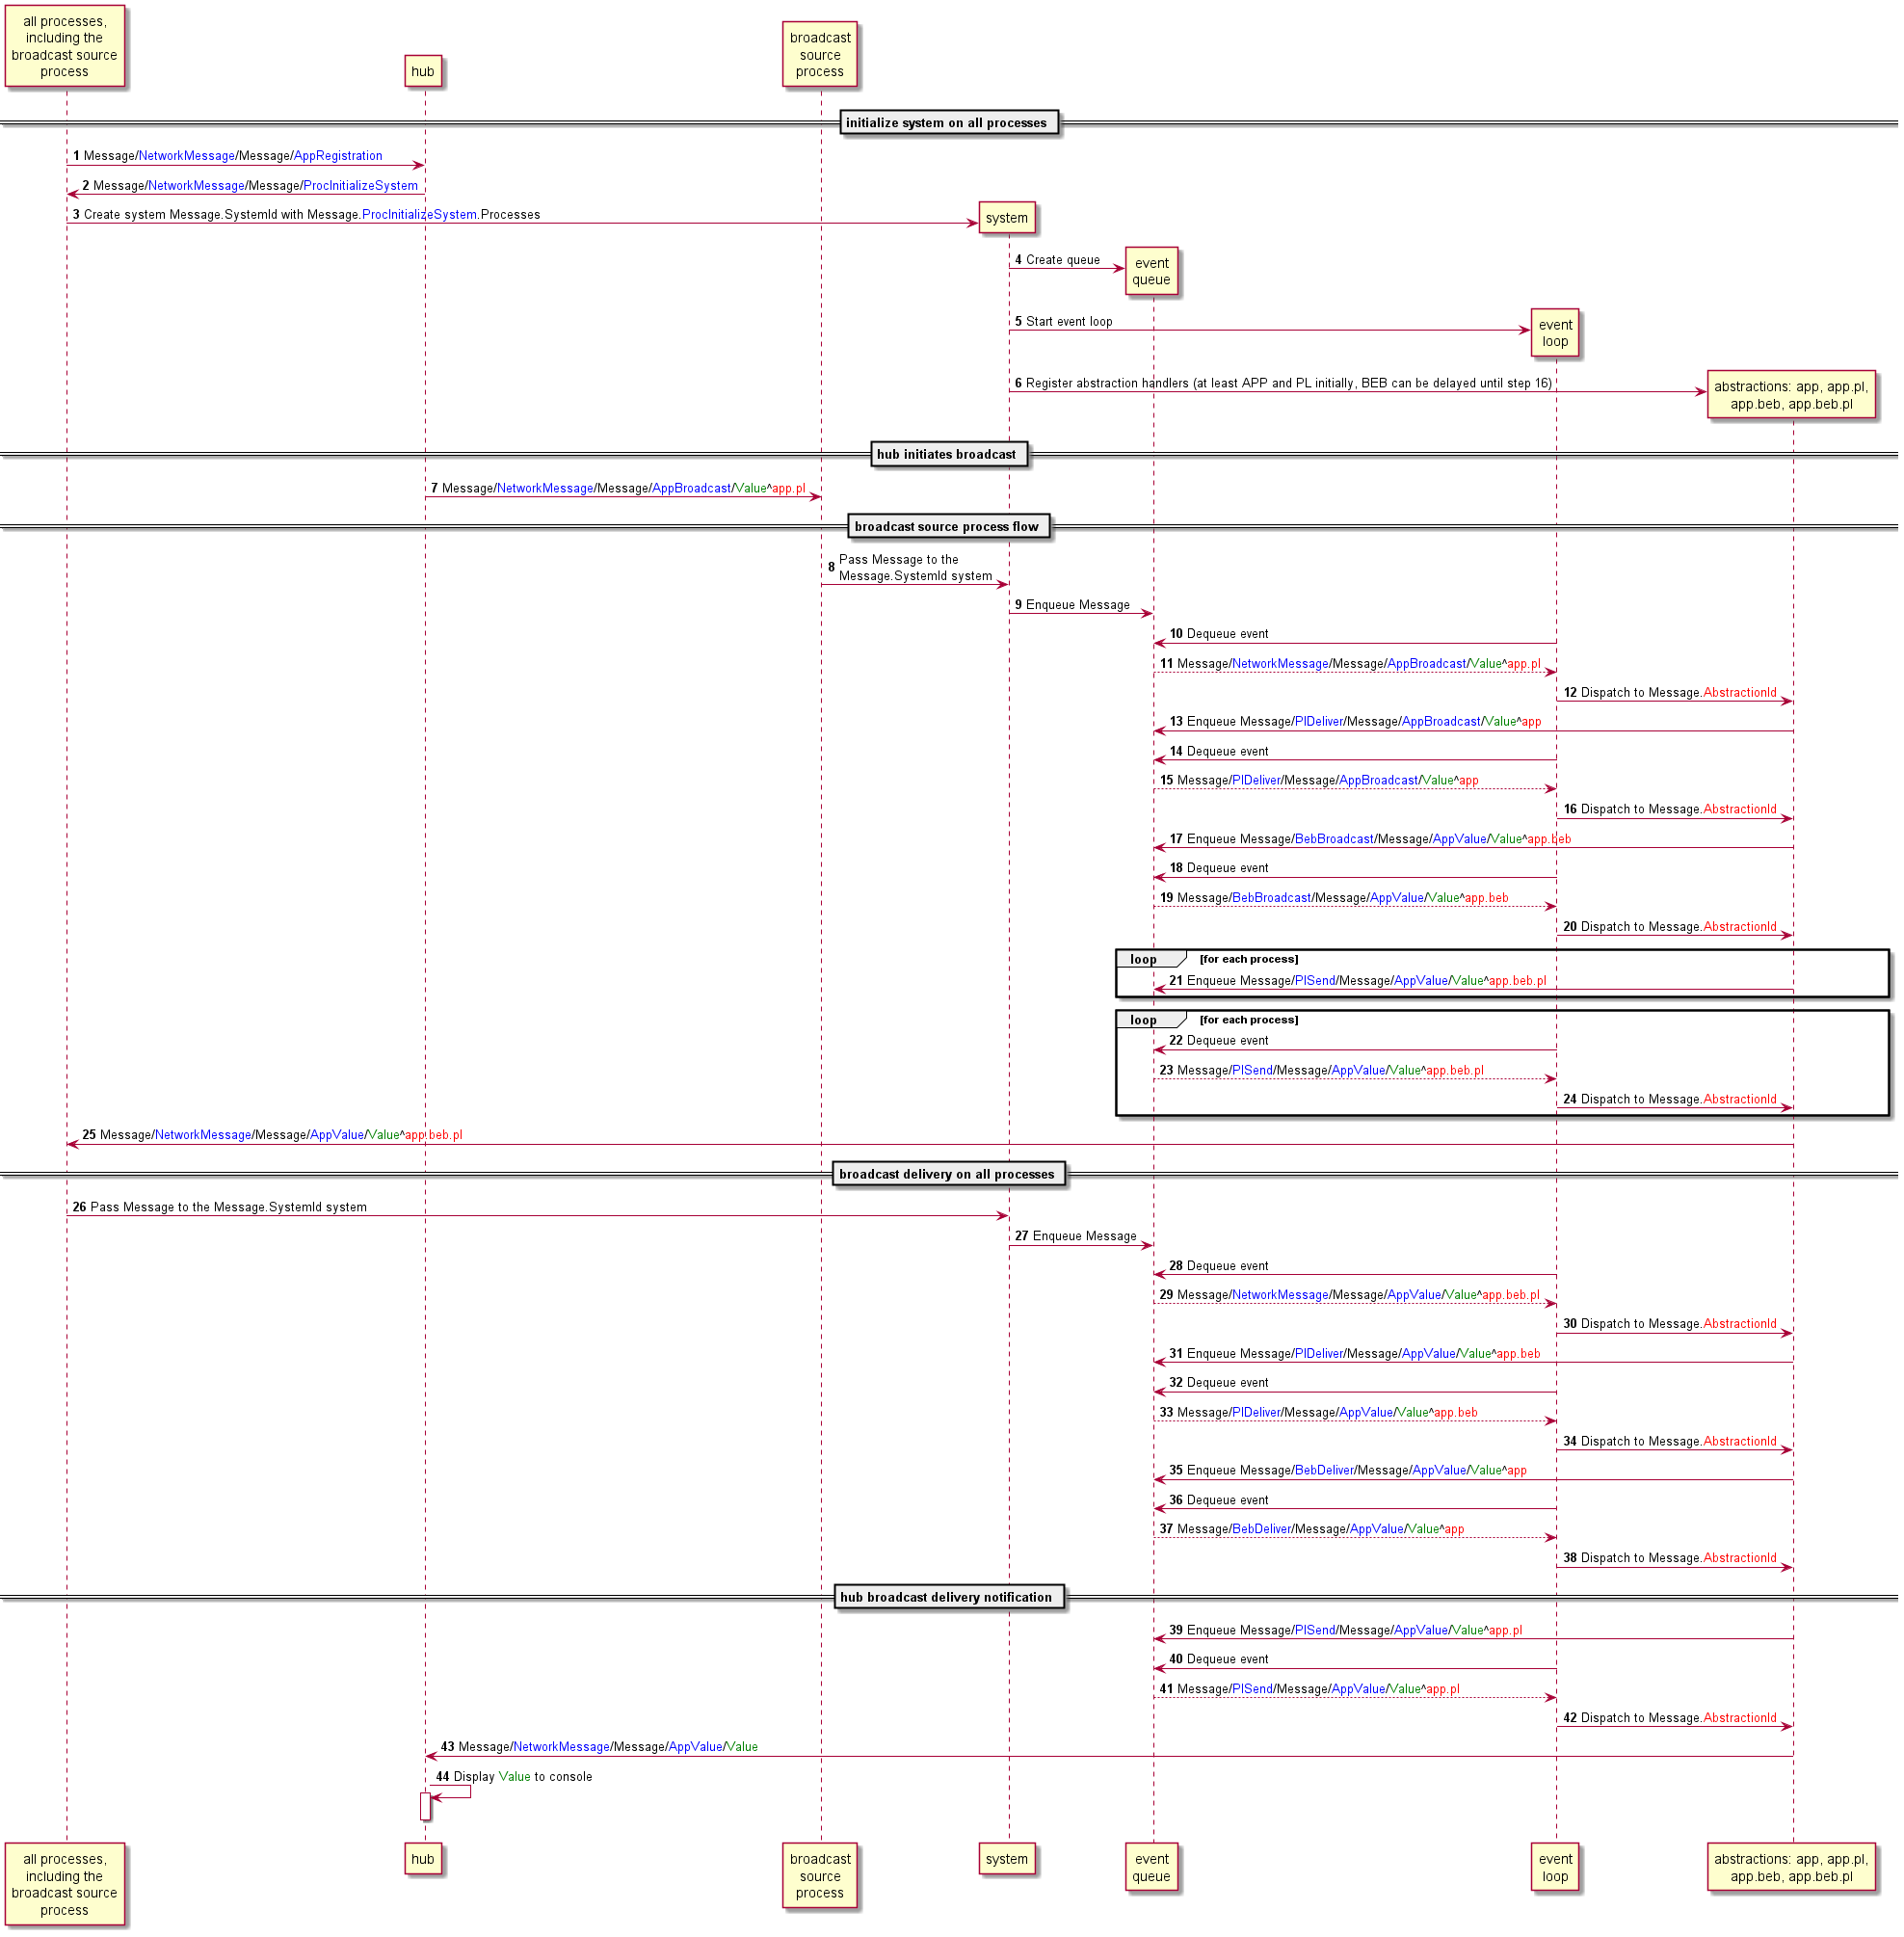
Task: Click the event loop participant box
Action: tap(1555, 333)
